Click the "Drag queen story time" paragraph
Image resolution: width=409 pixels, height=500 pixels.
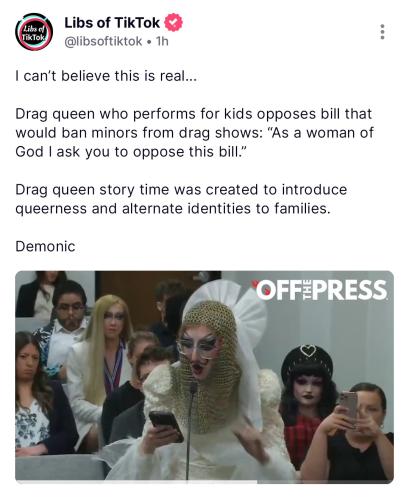pos(181,199)
